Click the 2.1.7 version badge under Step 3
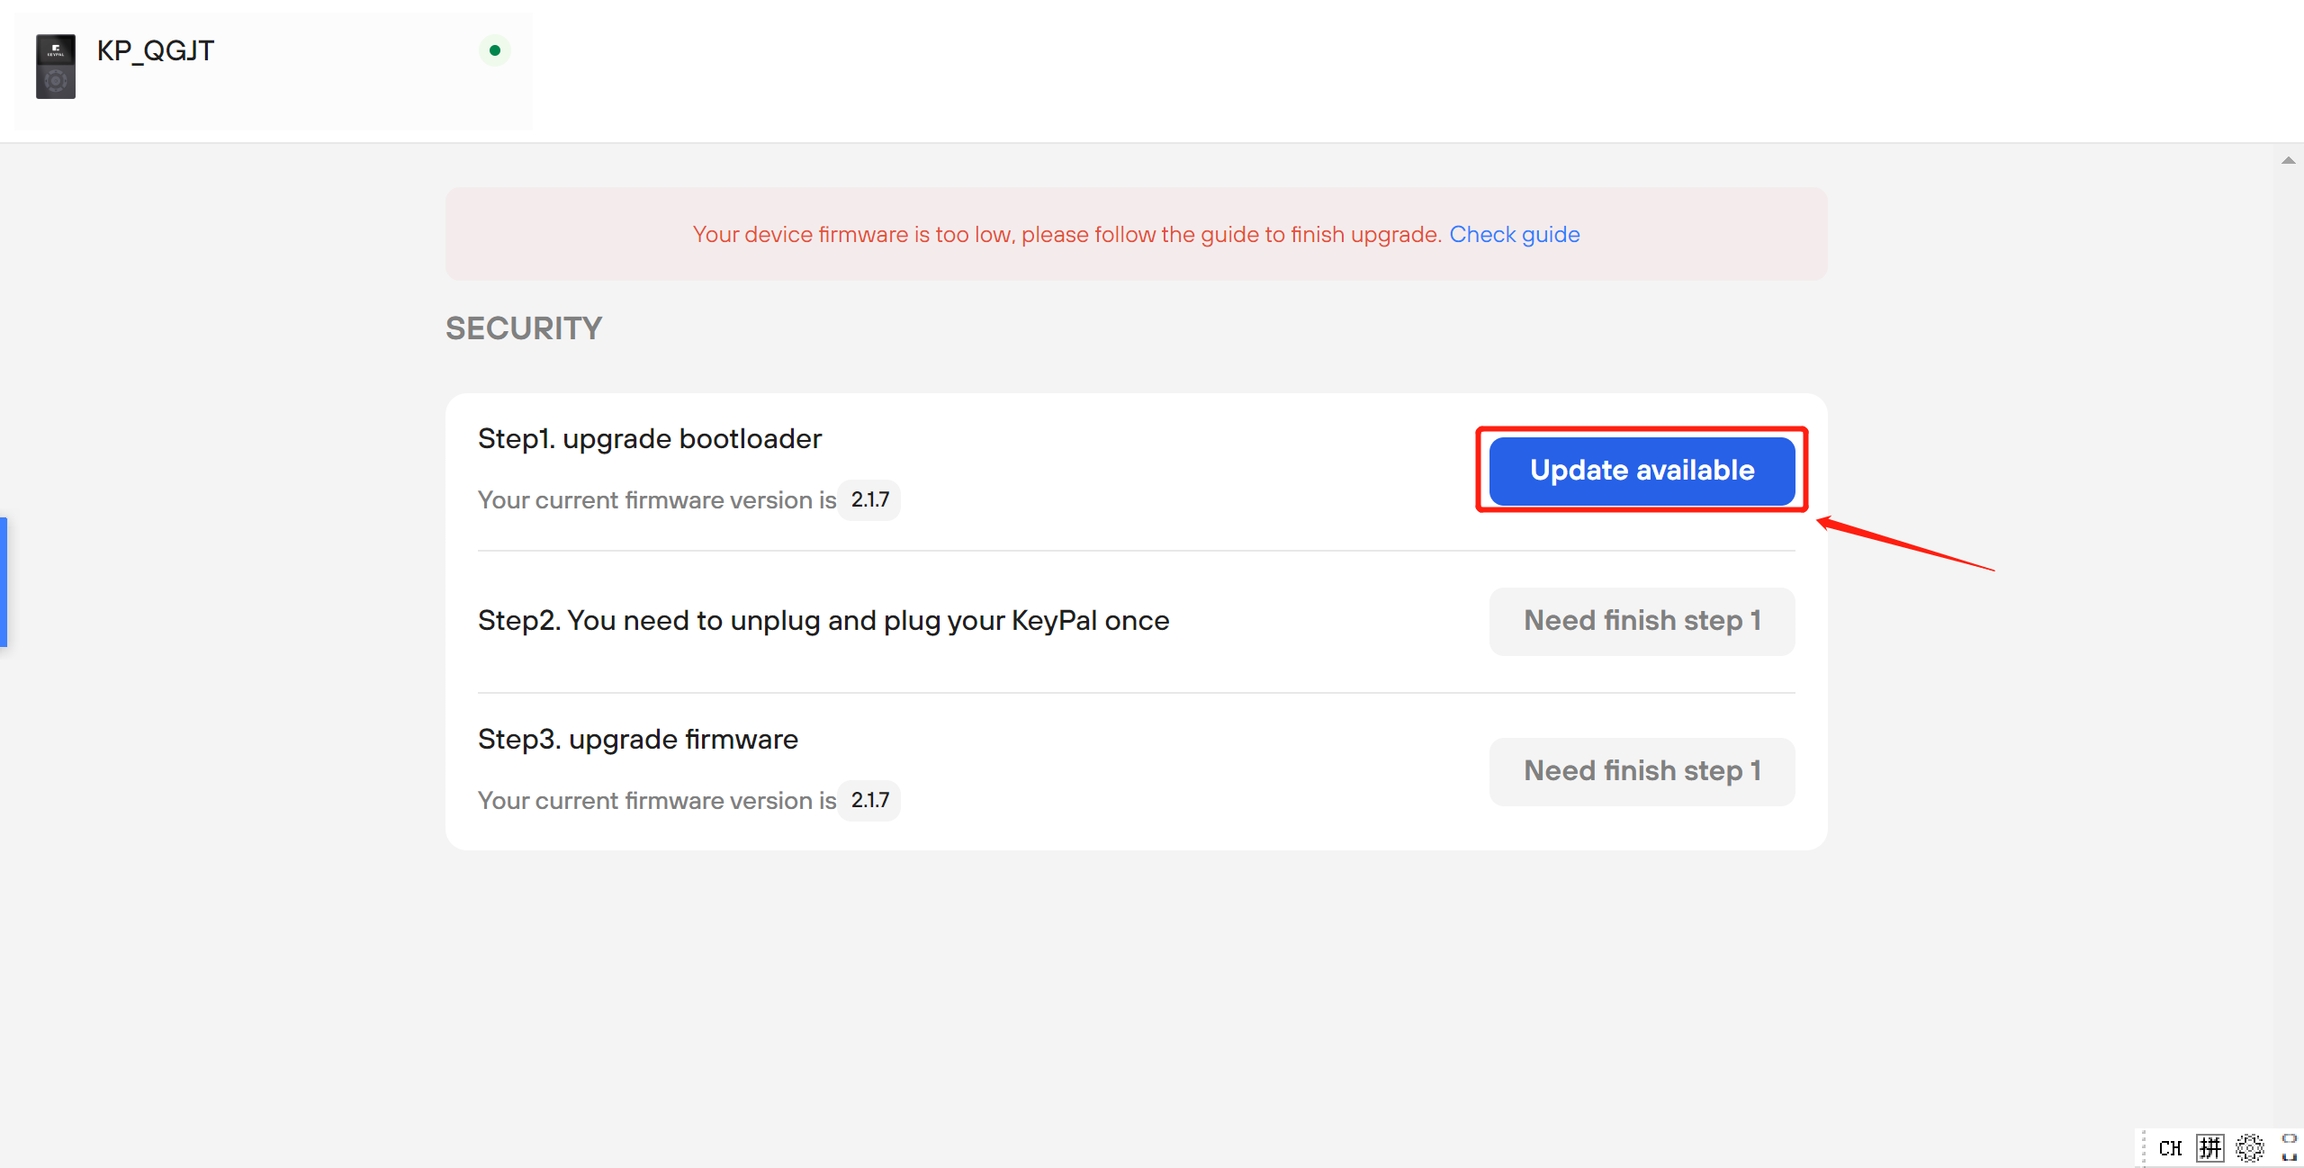 869,800
